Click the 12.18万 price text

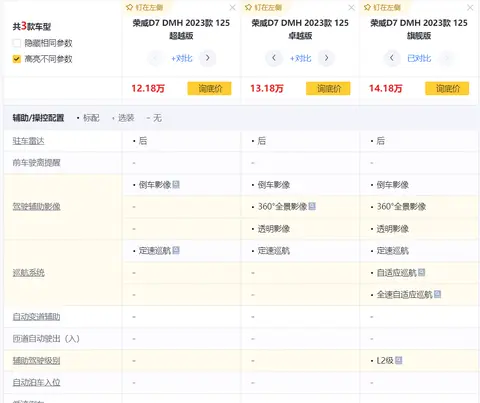148,88
